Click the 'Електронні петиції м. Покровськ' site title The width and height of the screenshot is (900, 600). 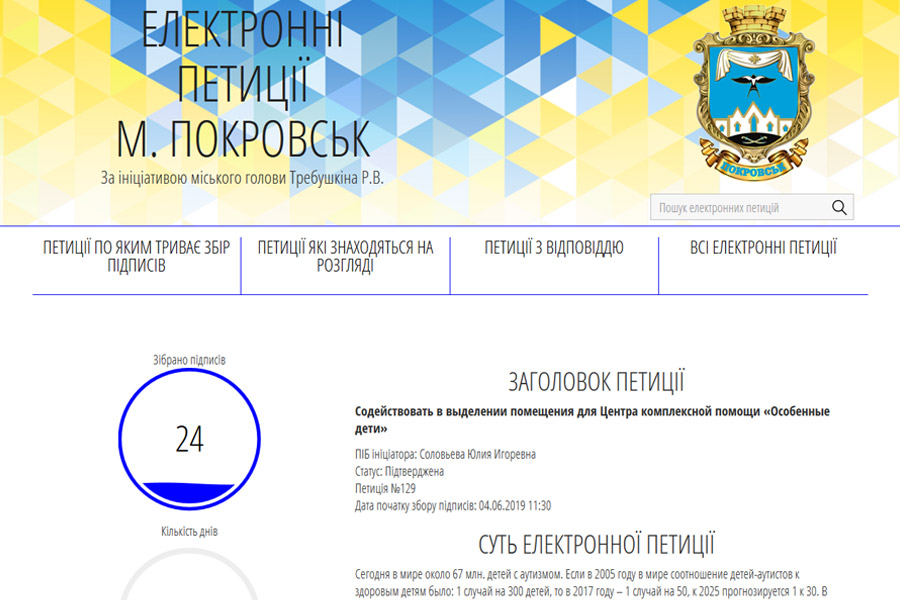[x=242, y=85]
